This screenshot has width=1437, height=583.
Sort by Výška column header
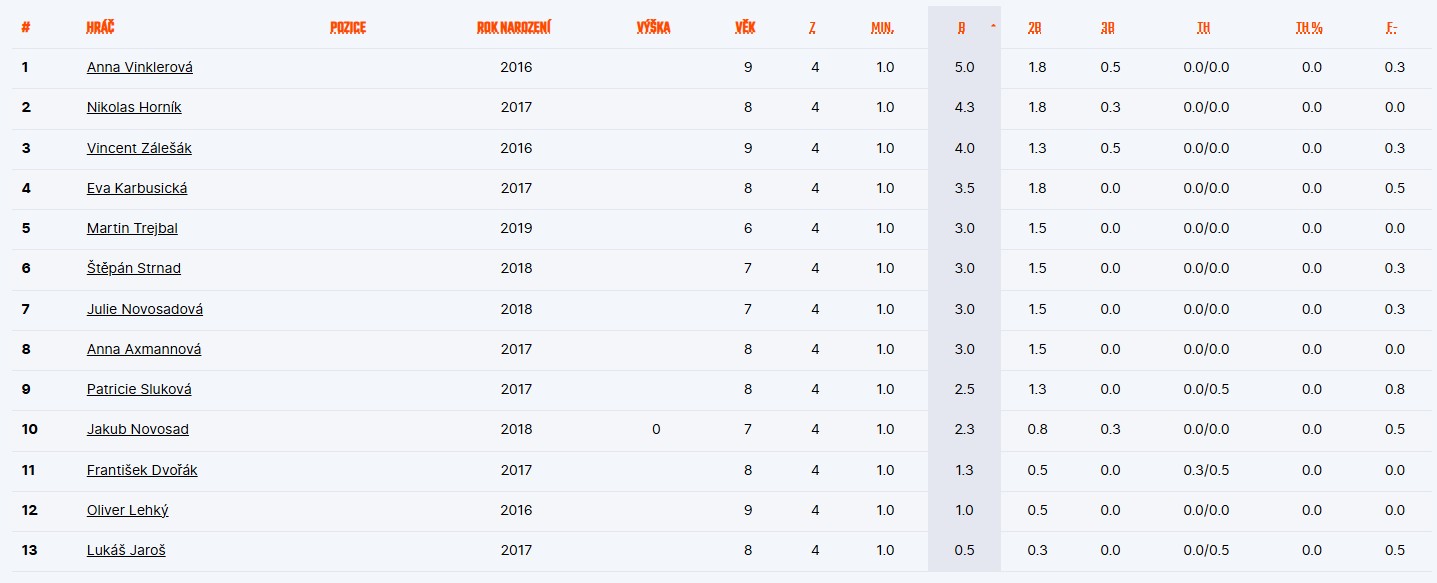click(653, 27)
